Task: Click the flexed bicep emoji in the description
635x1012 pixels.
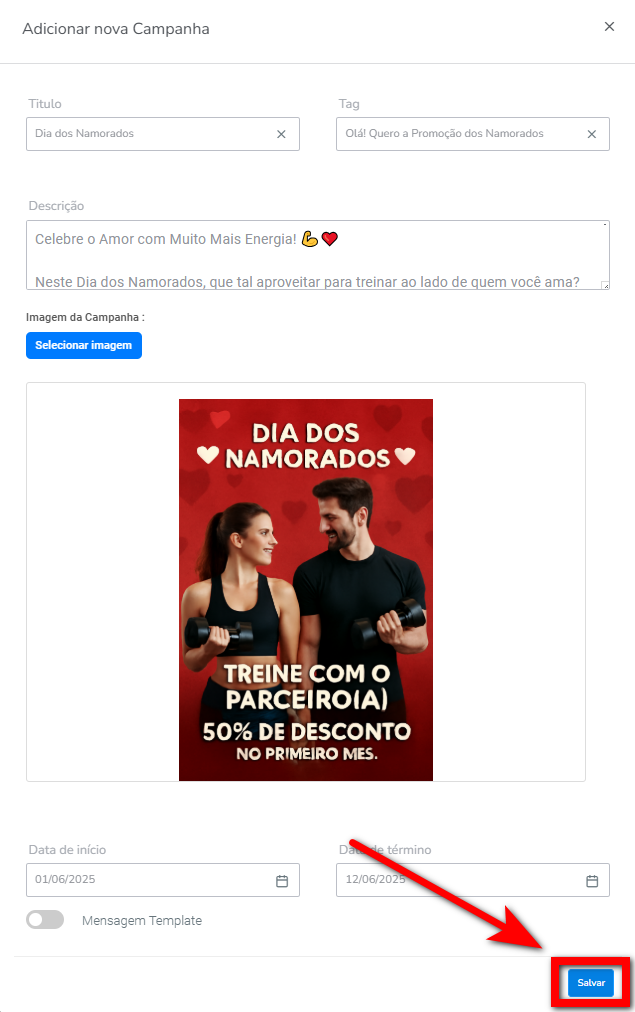Action: (310, 239)
